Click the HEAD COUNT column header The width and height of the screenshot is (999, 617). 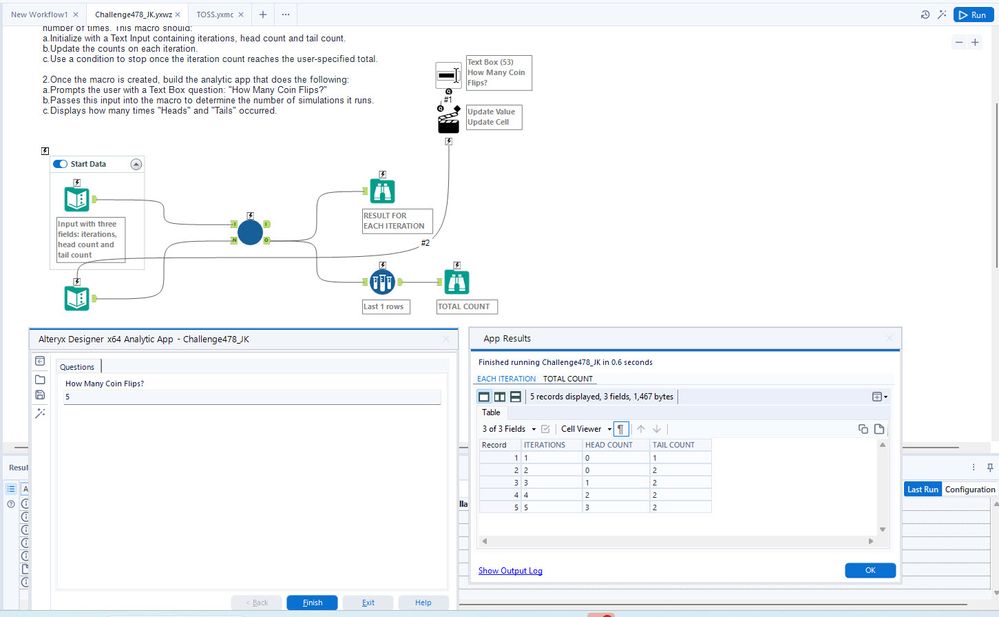click(x=615, y=445)
